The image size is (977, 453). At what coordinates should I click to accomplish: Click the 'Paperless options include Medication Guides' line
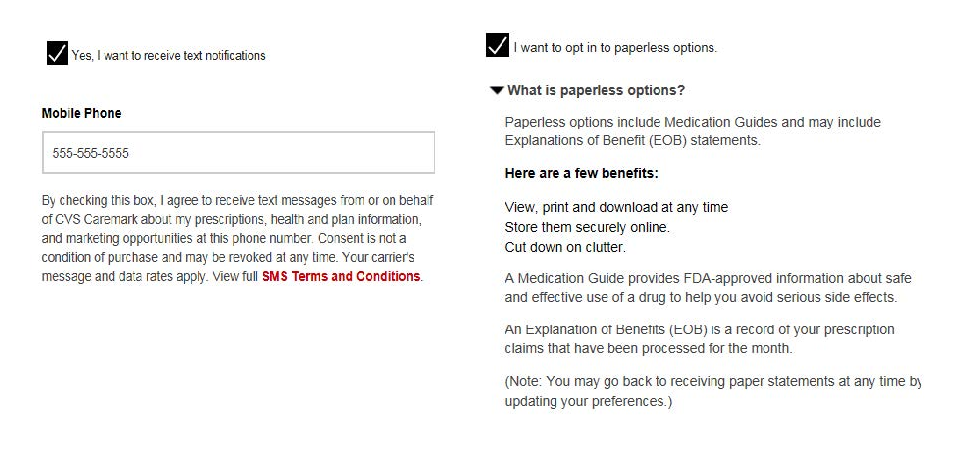click(692, 123)
